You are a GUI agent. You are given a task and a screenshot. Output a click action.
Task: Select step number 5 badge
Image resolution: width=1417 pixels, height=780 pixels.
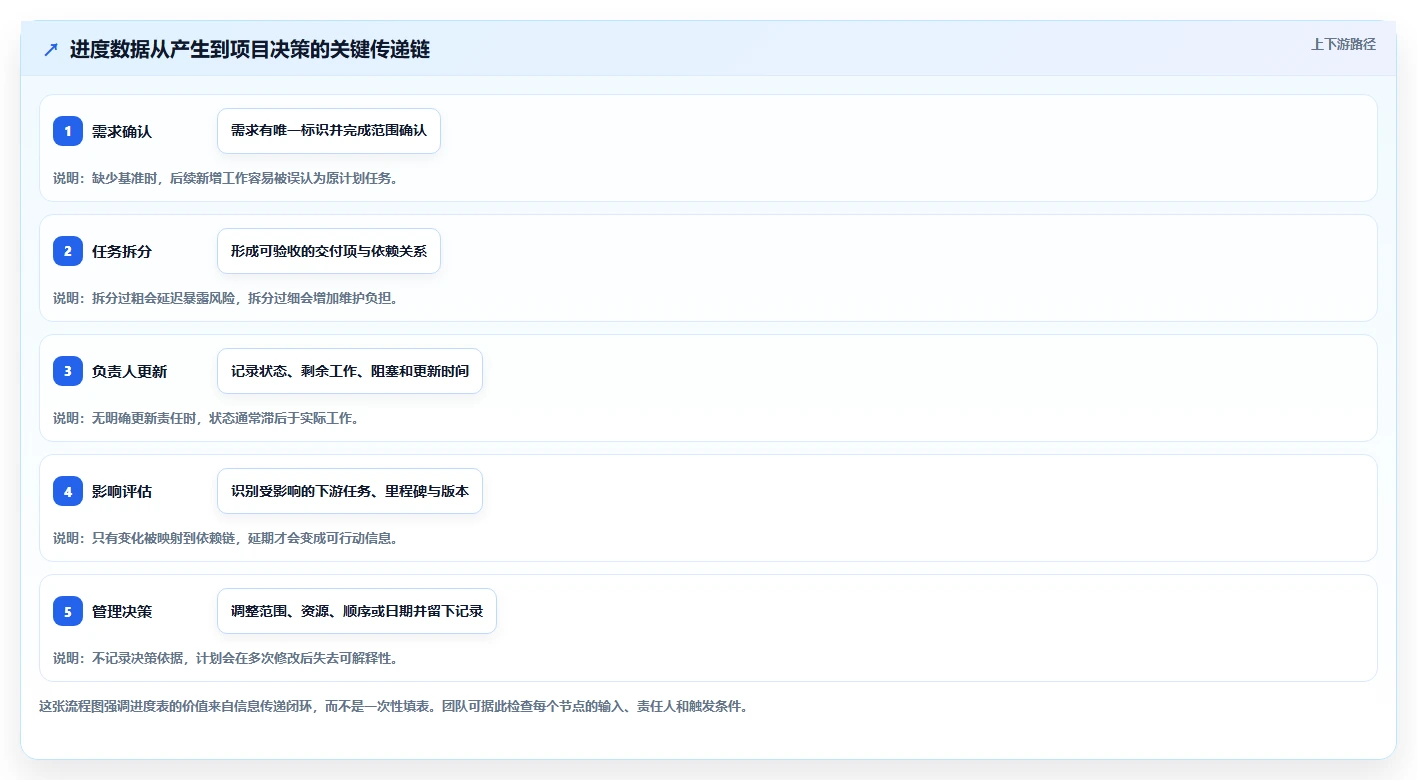68,611
